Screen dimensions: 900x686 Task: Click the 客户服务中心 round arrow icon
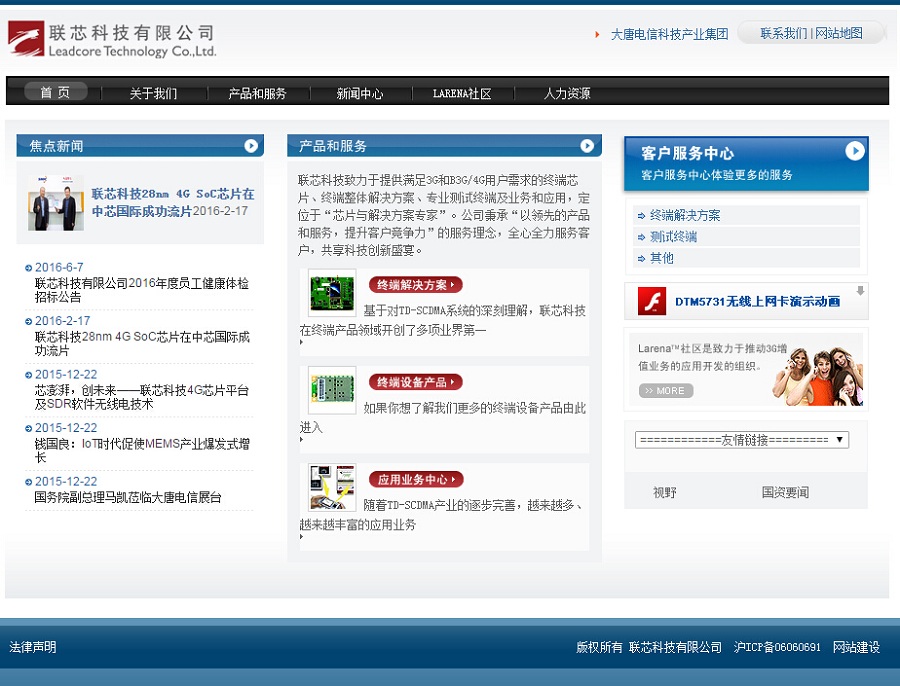[855, 151]
